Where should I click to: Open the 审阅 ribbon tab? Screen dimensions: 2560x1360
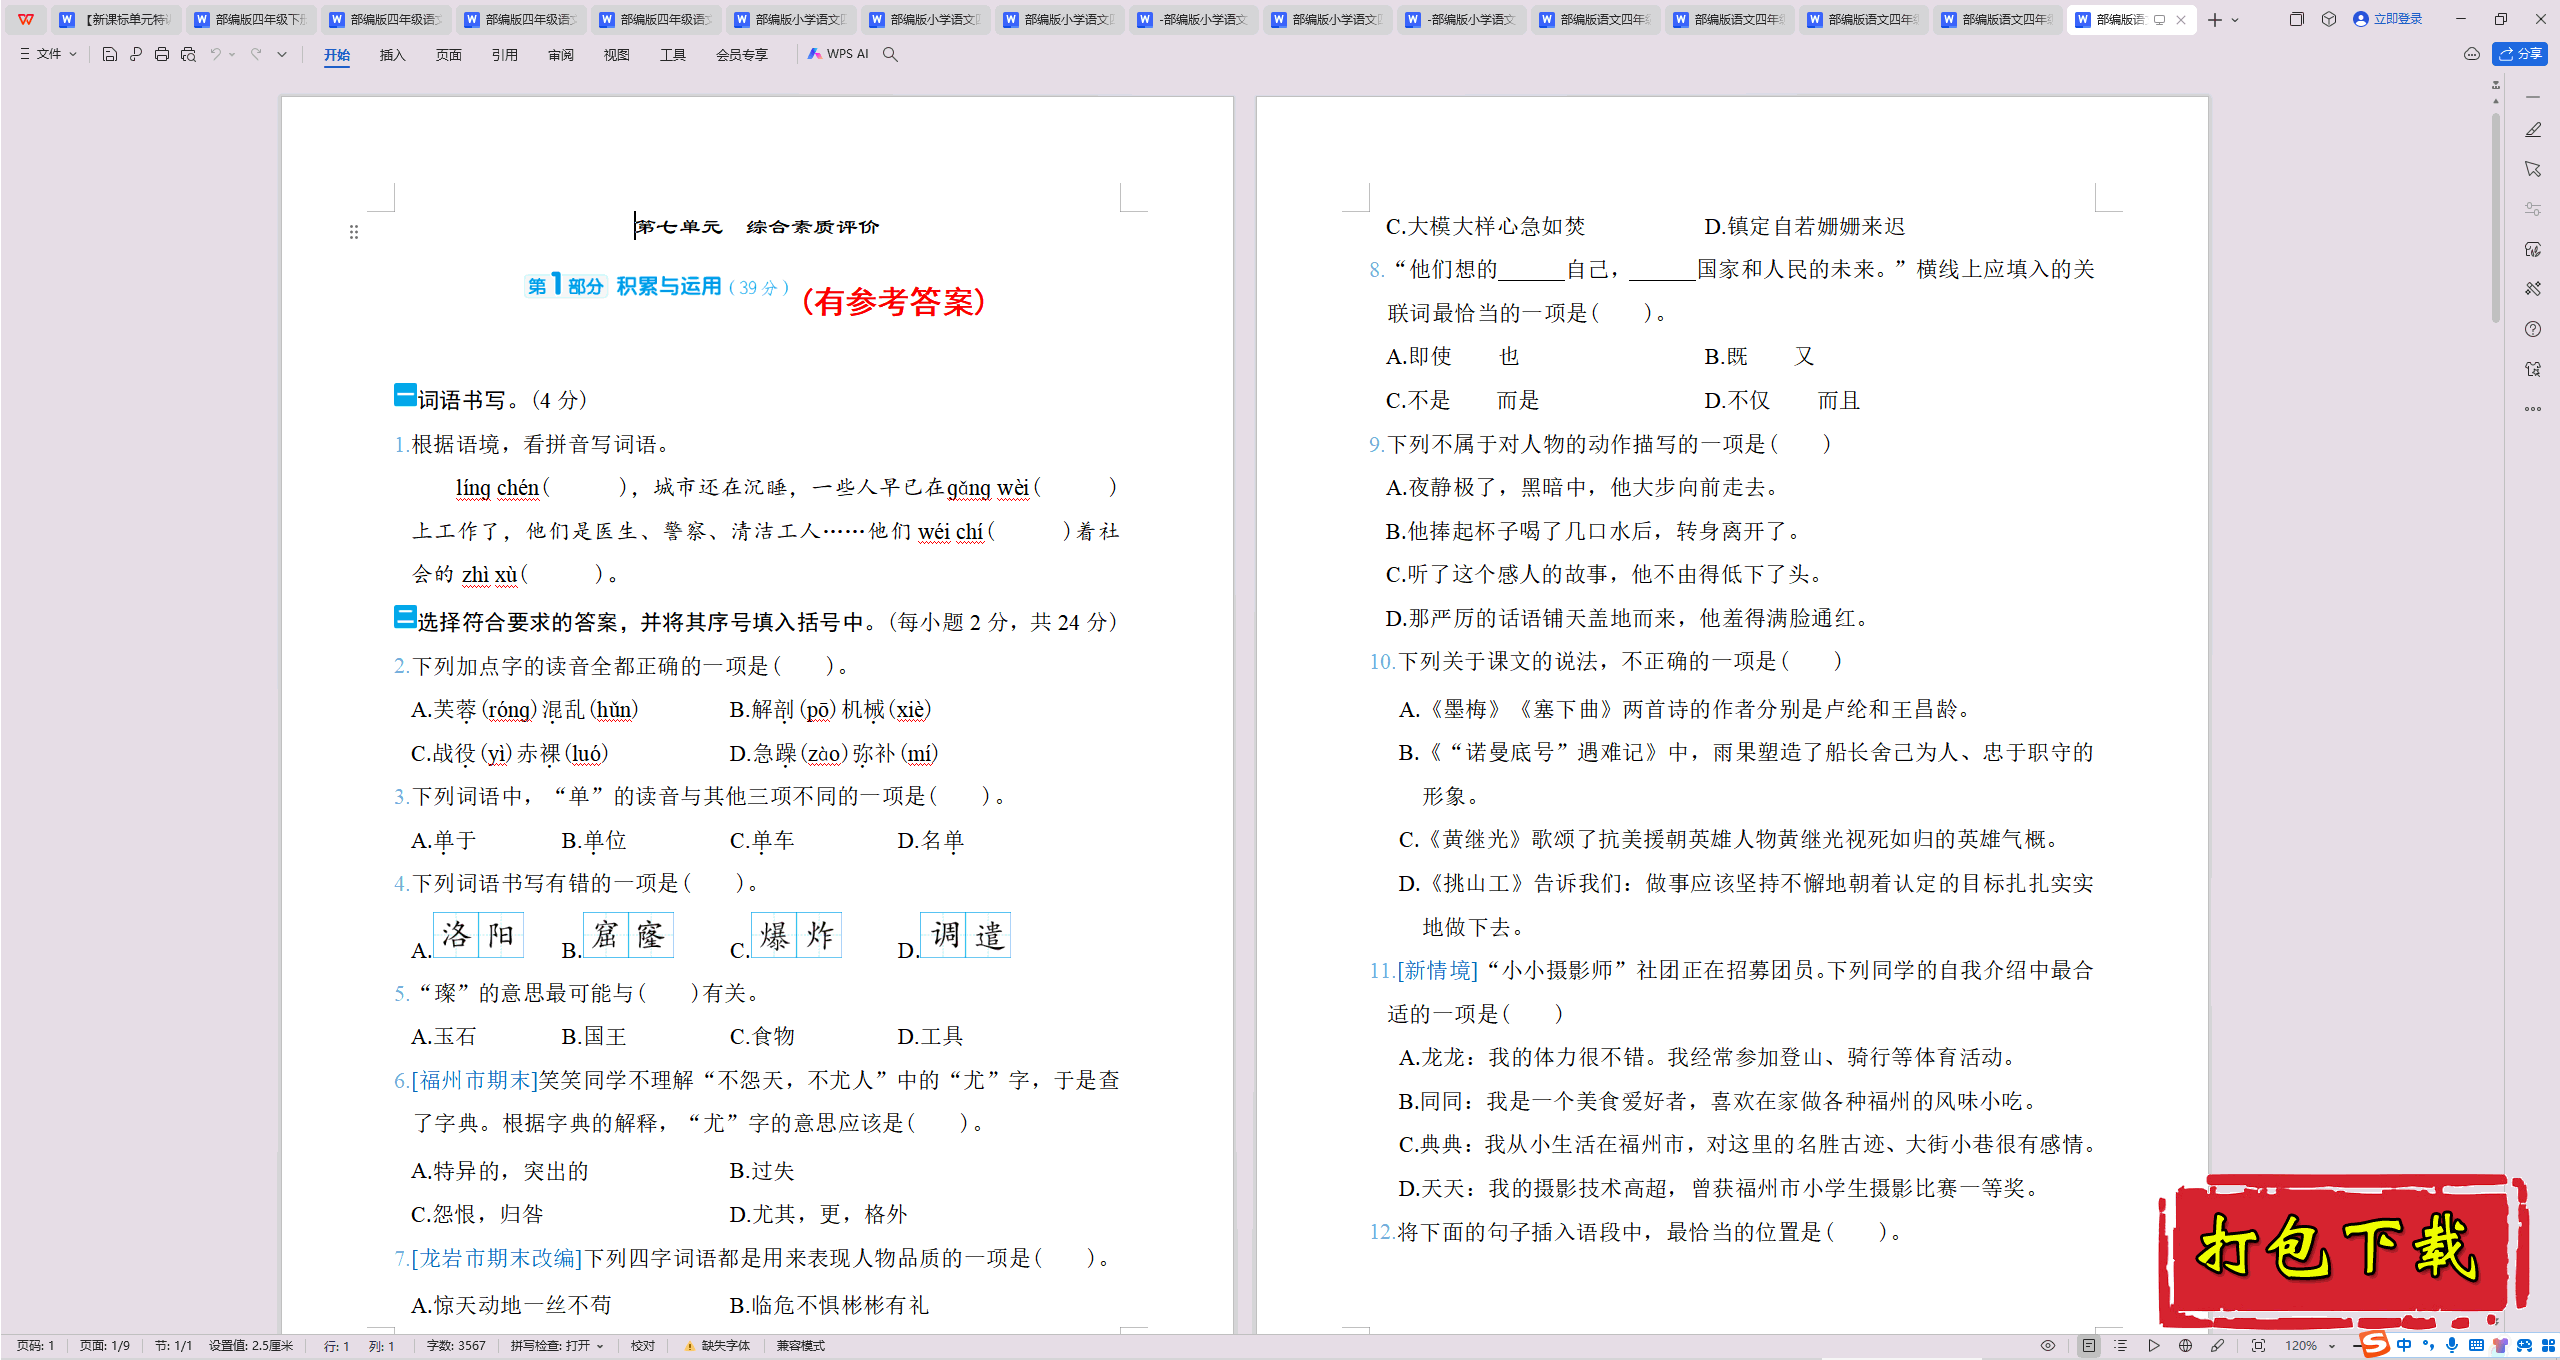561,55
